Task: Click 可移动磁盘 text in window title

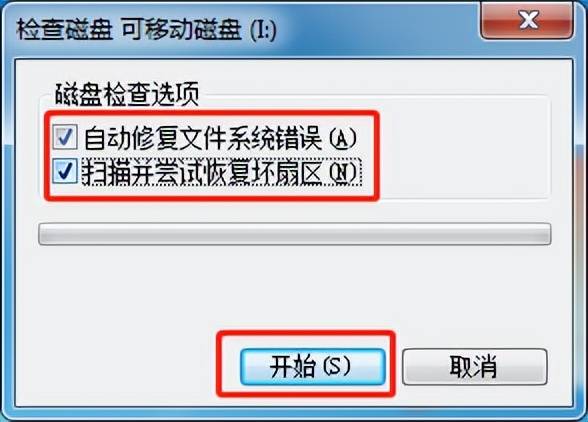Action: (x=181, y=30)
